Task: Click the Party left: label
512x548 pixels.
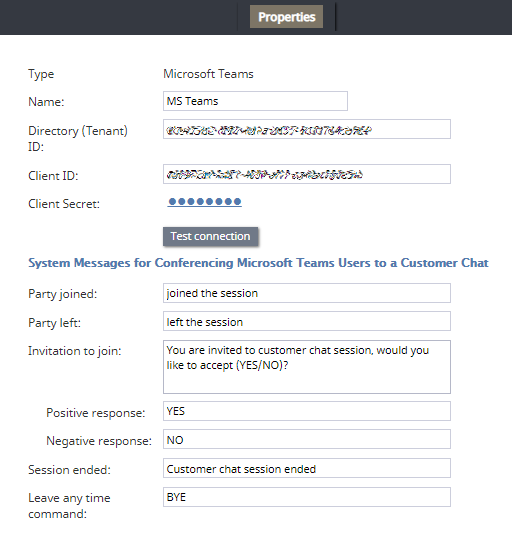Action: point(54,323)
